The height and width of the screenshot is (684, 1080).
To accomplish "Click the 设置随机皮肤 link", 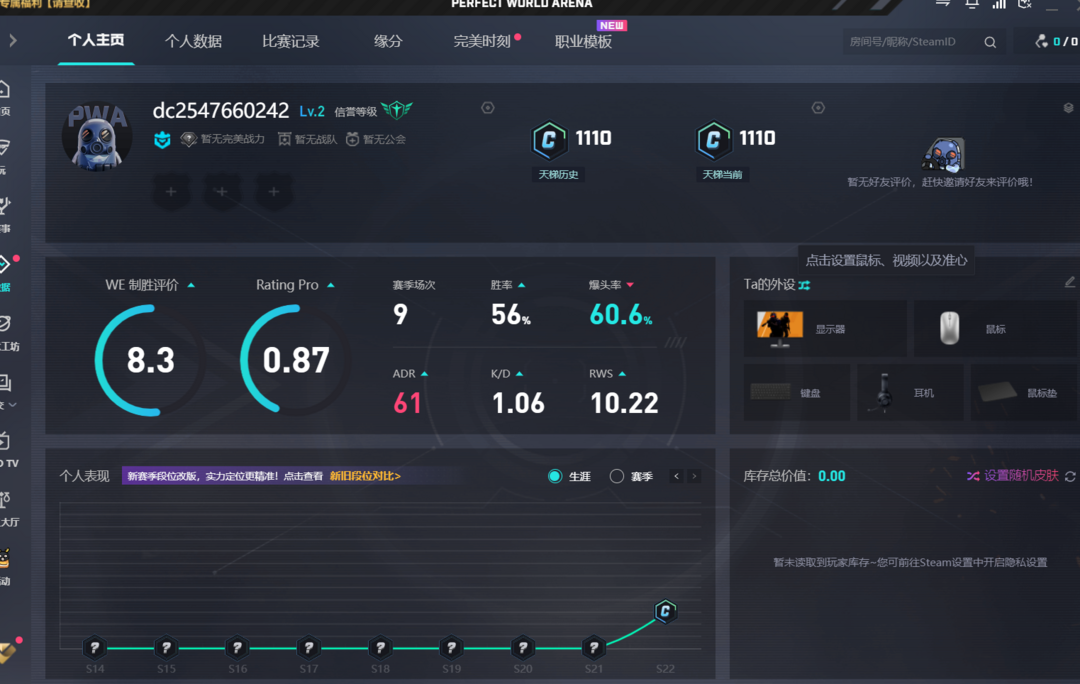I will [x=1020, y=476].
